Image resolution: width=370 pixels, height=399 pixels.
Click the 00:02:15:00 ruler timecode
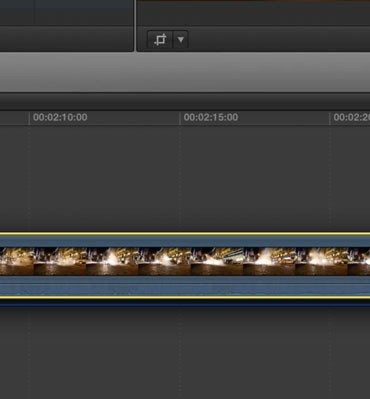211,117
